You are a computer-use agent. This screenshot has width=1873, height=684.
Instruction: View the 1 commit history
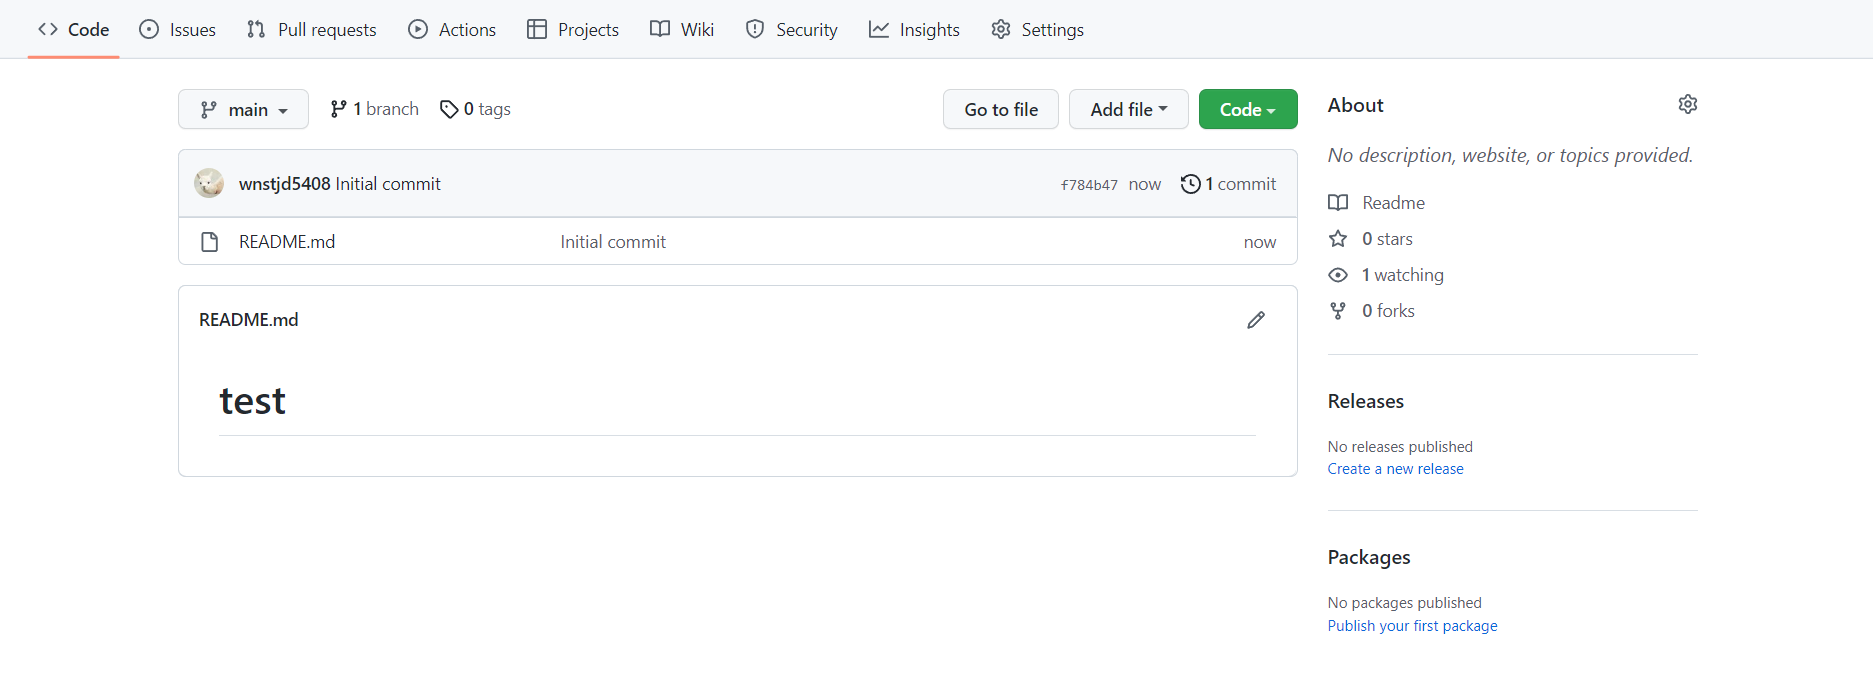tap(1229, 184)
